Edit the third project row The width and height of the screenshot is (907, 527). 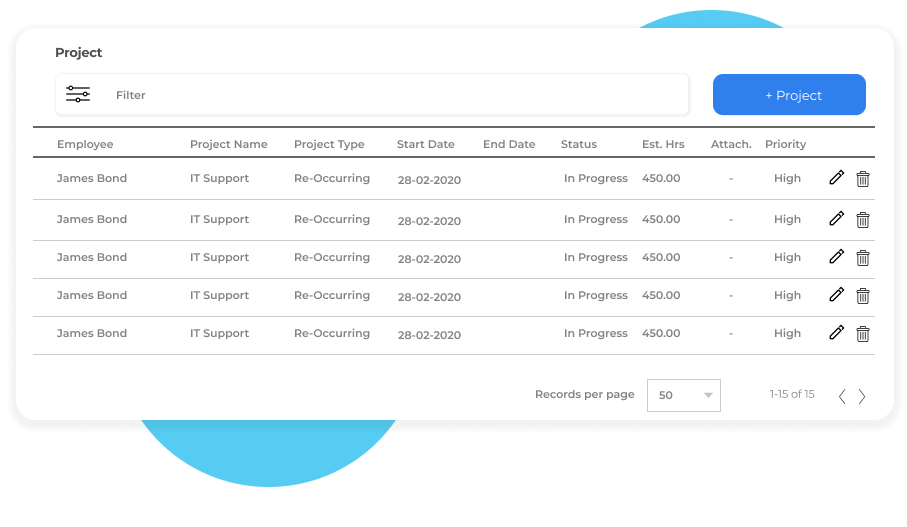[837, 257]
